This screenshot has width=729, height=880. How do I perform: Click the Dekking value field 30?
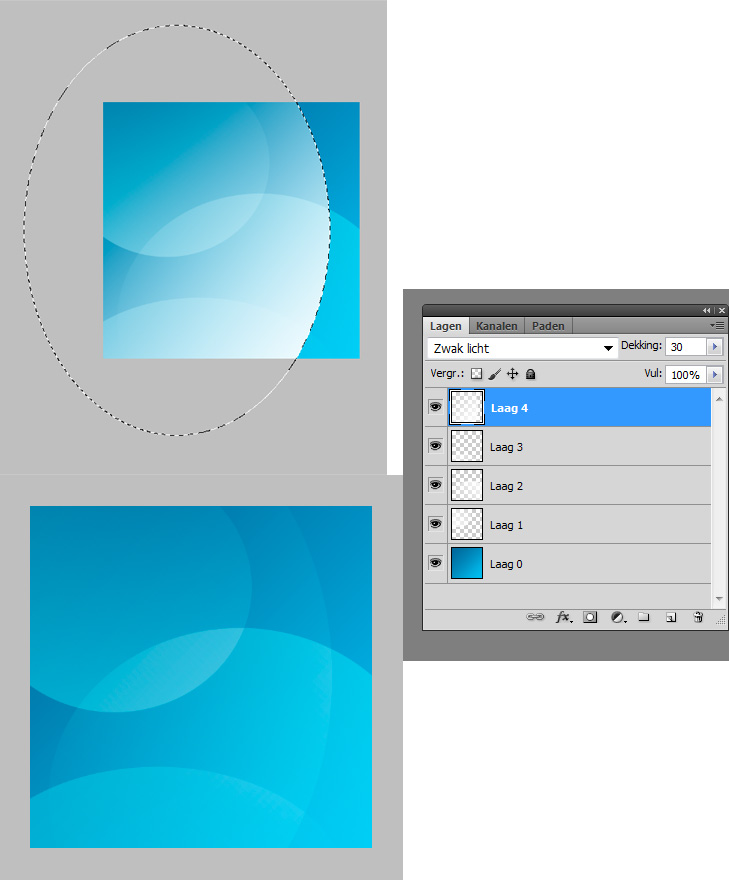click(686, 347)
